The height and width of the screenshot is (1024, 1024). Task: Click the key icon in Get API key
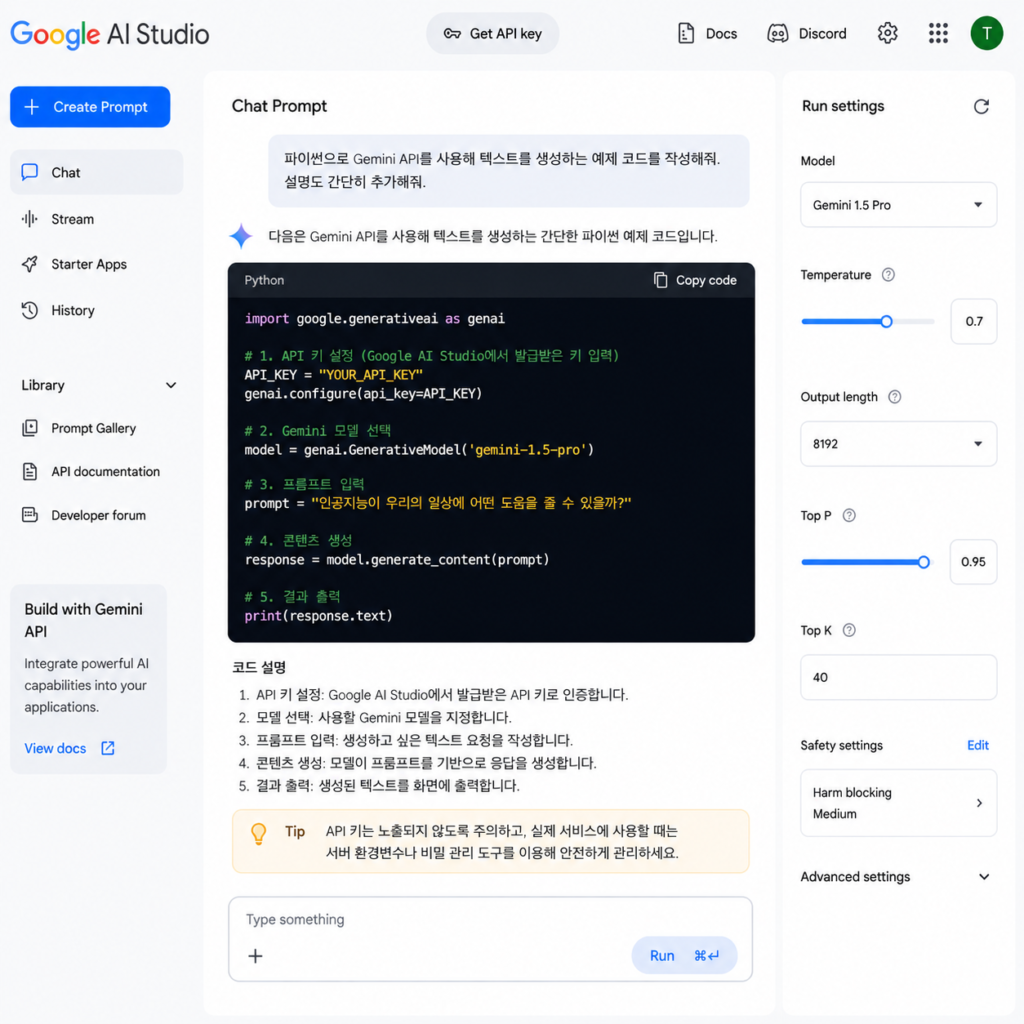coord(452,33)
